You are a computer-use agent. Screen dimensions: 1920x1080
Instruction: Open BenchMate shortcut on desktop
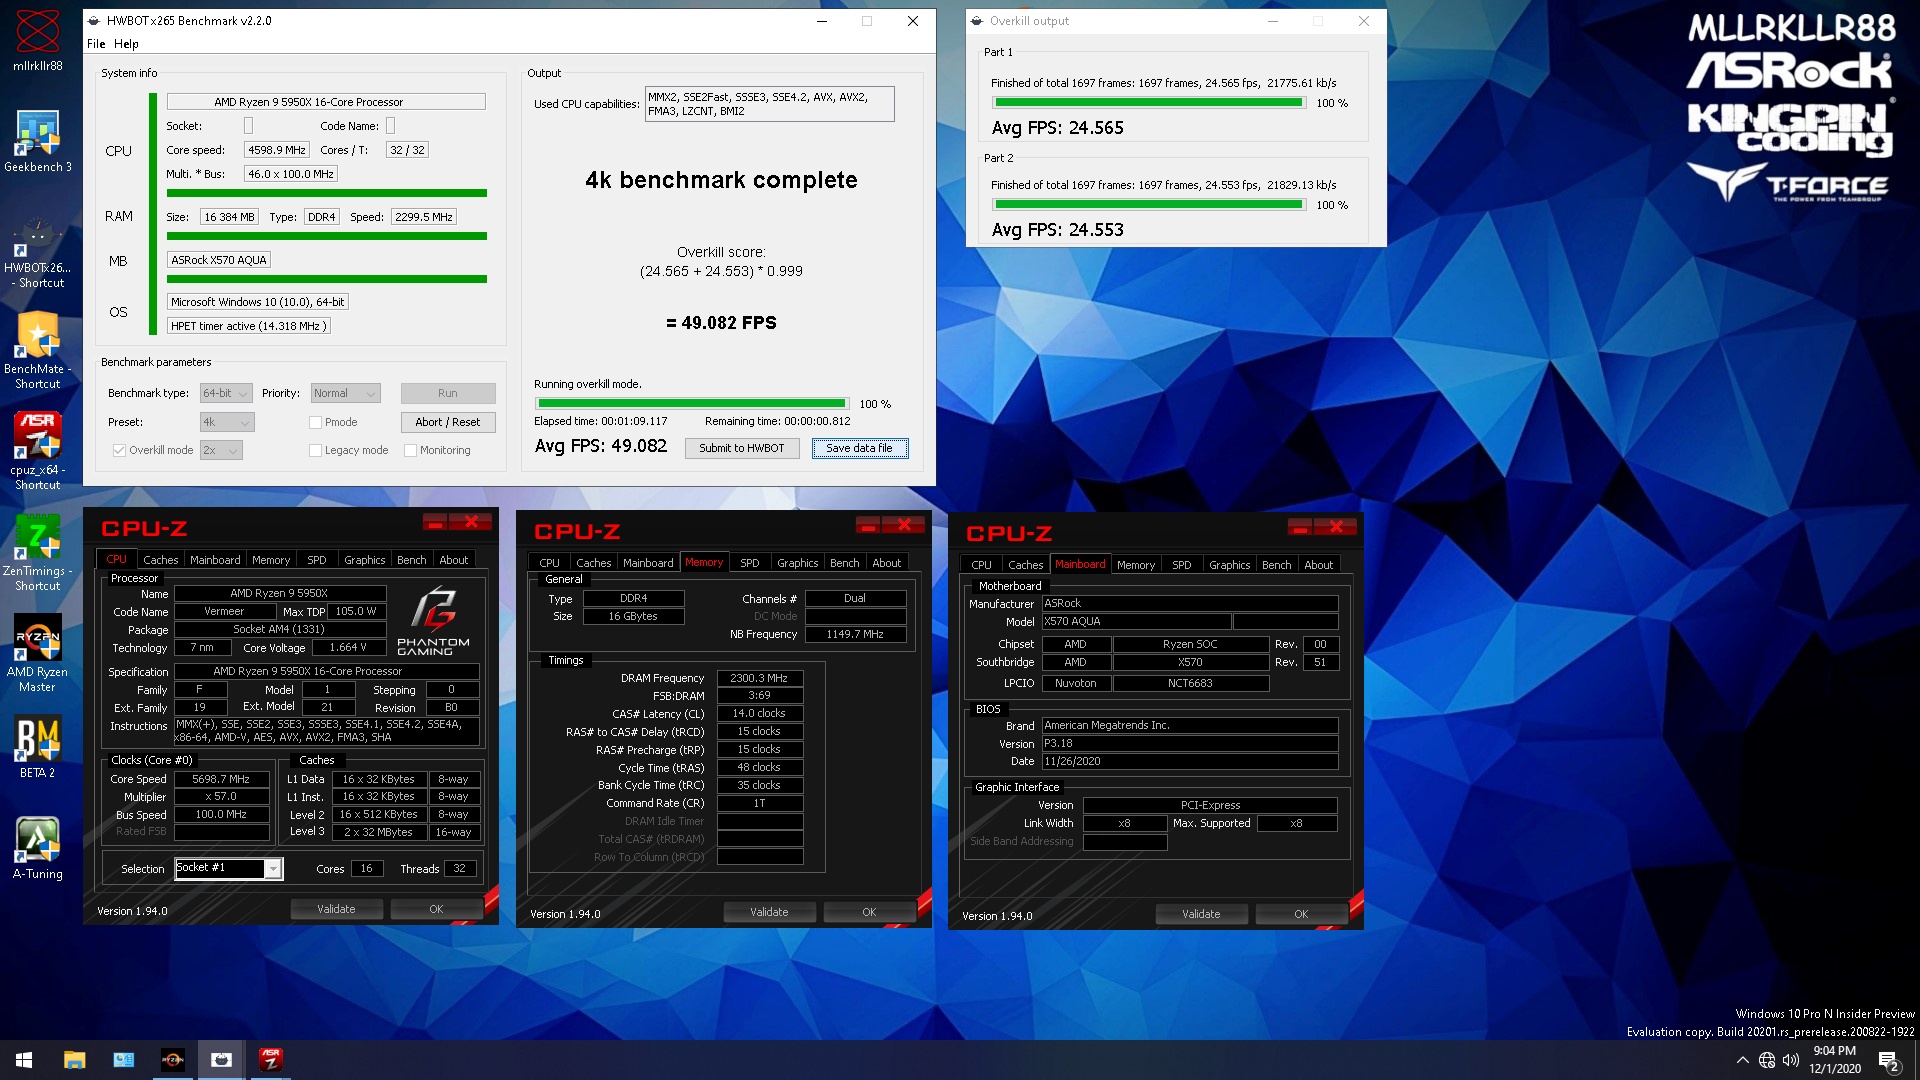(37, 350)
